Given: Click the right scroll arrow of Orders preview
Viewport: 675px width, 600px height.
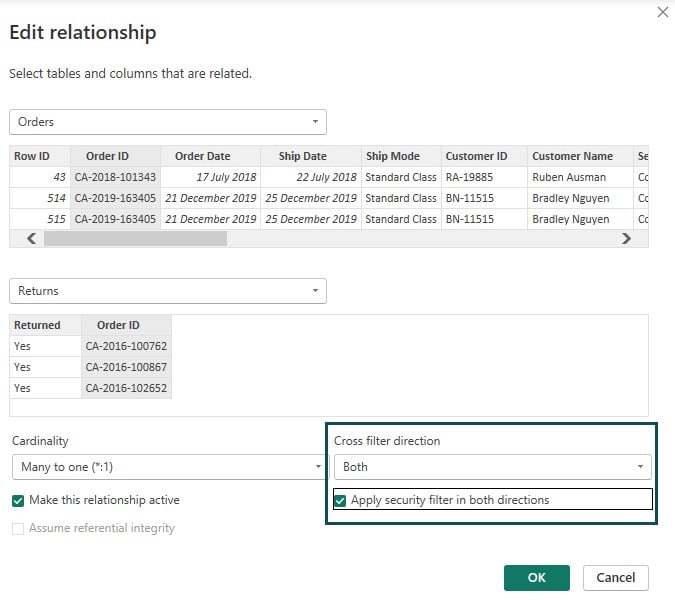Looking at the screenshot, I should click(626, 238).
